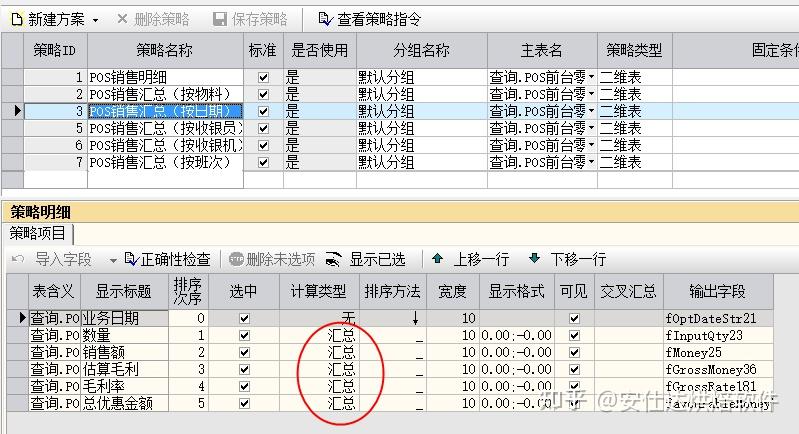Click the 上移一行 up arrow icon
This screenshot has width=799, height=434.
(437, 258)
